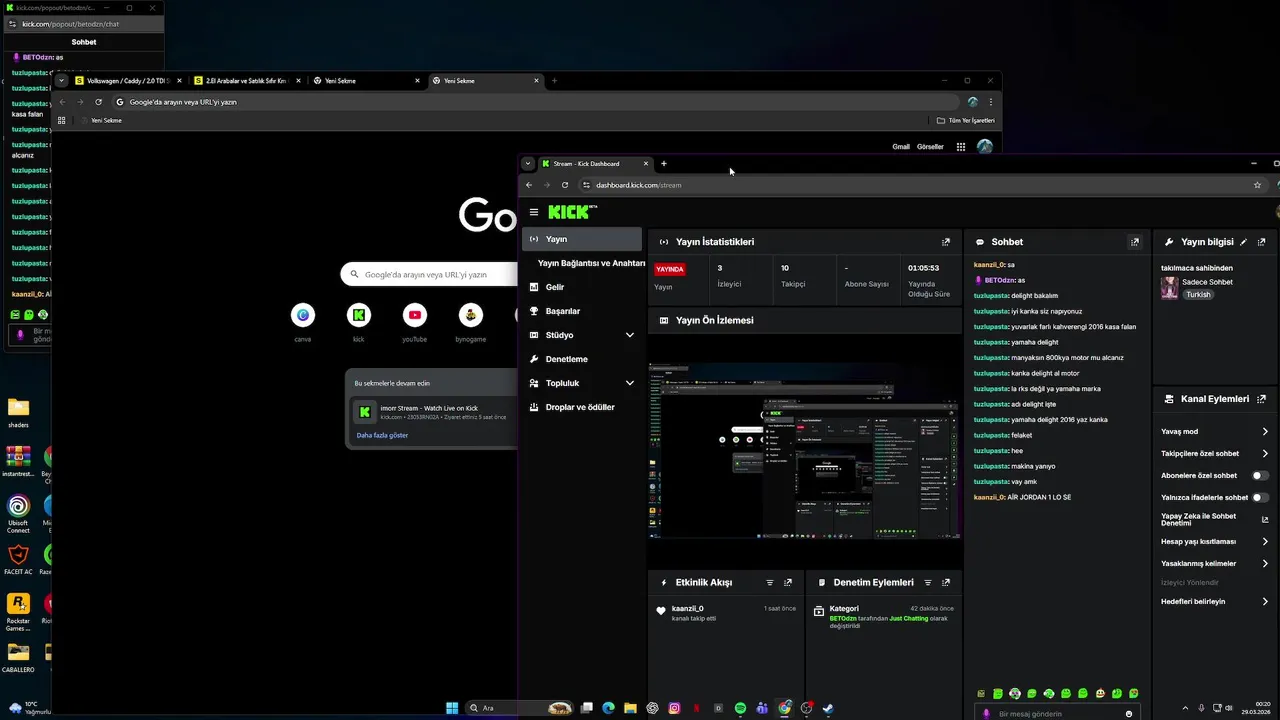Open imorr Stream - Watch Live on Kick card

pos(432,411)
